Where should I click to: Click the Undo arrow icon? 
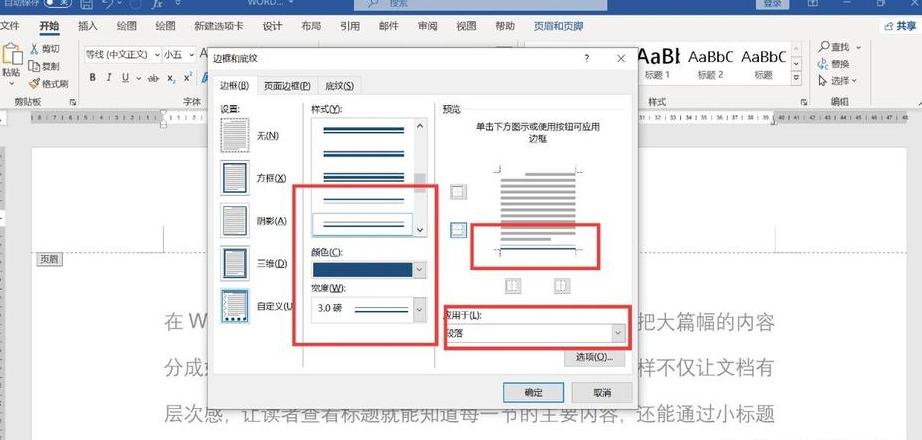click(x=108, y=4)
